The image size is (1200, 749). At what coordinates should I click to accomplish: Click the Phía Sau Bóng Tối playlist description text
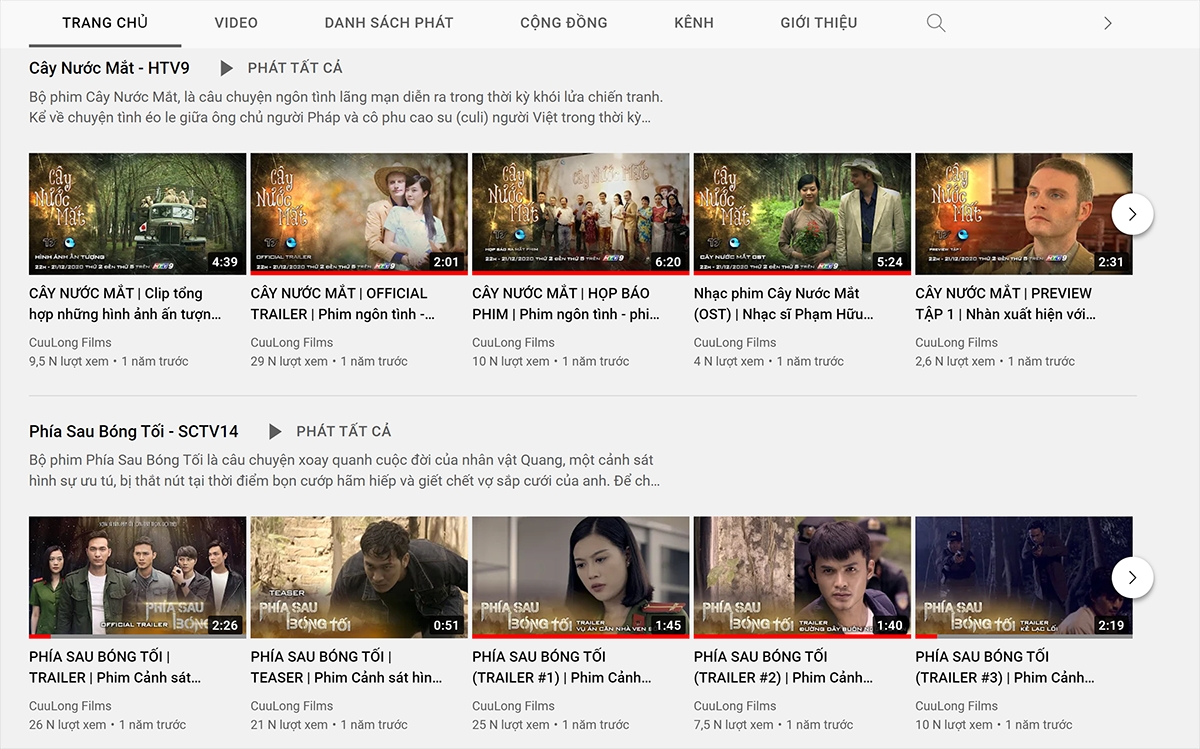pos(344,470)
